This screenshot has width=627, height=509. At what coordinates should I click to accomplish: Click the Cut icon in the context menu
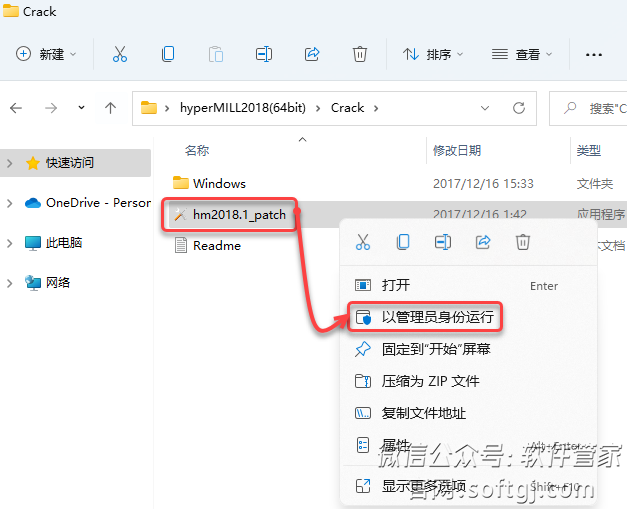pos(363,242)
